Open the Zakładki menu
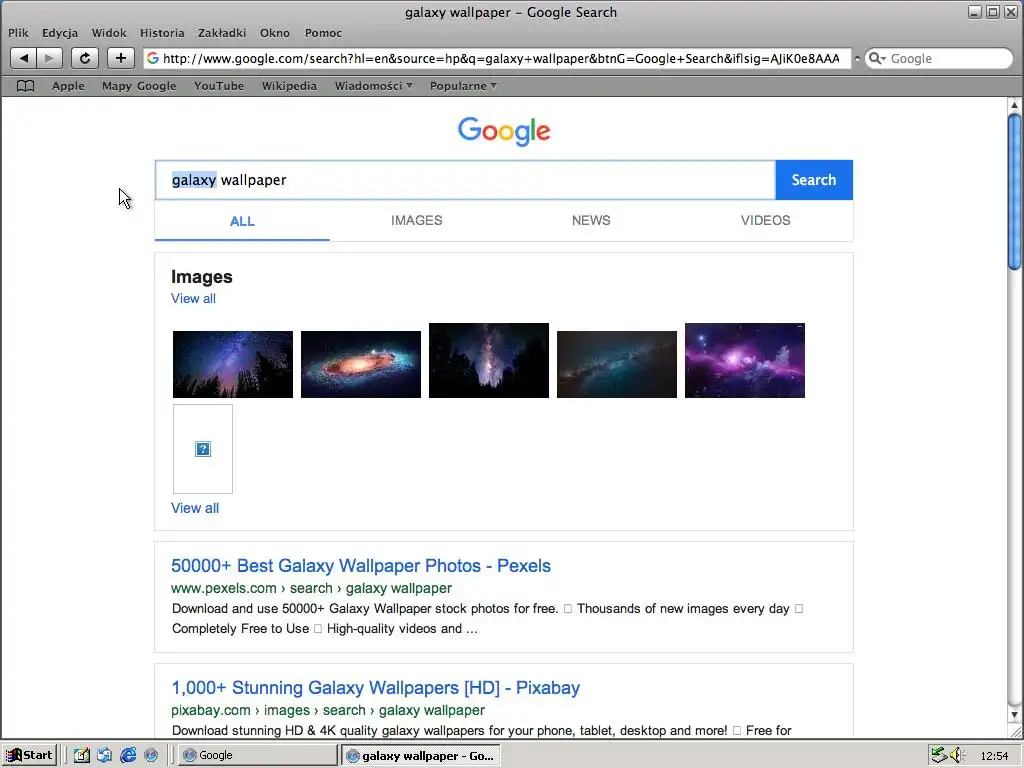 [222, 33]
